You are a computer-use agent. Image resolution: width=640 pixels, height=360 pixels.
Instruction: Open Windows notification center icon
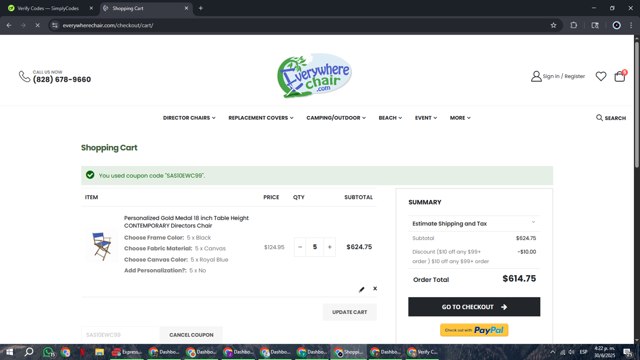click(x=628, y=352)
